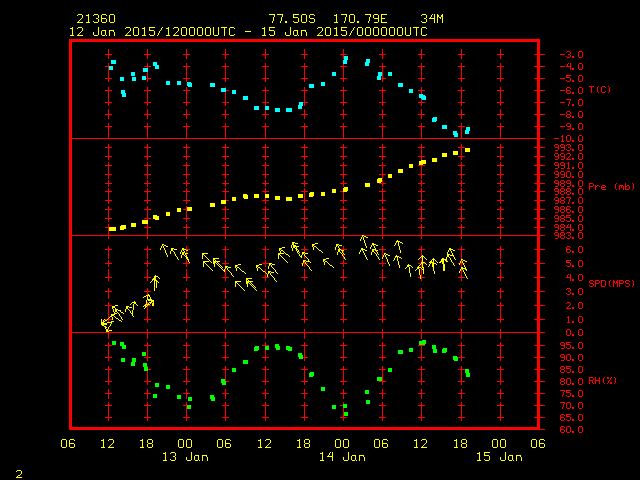Viewport: 640px width, 480px height.
Task: Click the end time 15 Jan 2015/000000UTC
Action: point(344,32)
